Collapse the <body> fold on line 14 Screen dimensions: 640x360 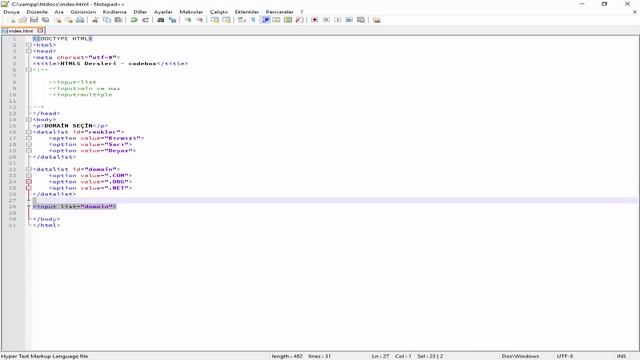[29, 120]
